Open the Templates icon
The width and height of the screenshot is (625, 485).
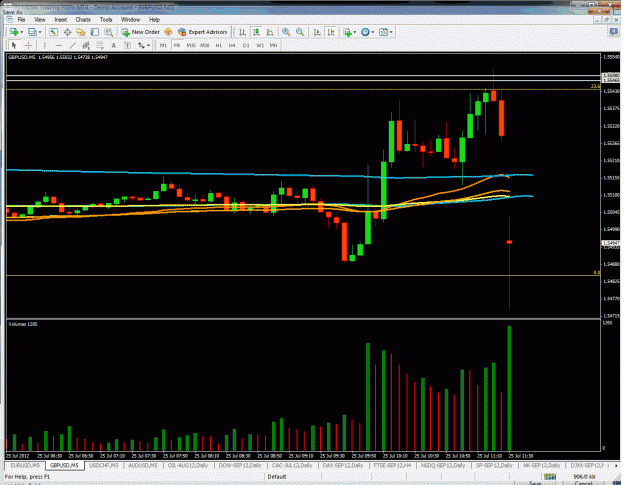click(383, 32)
